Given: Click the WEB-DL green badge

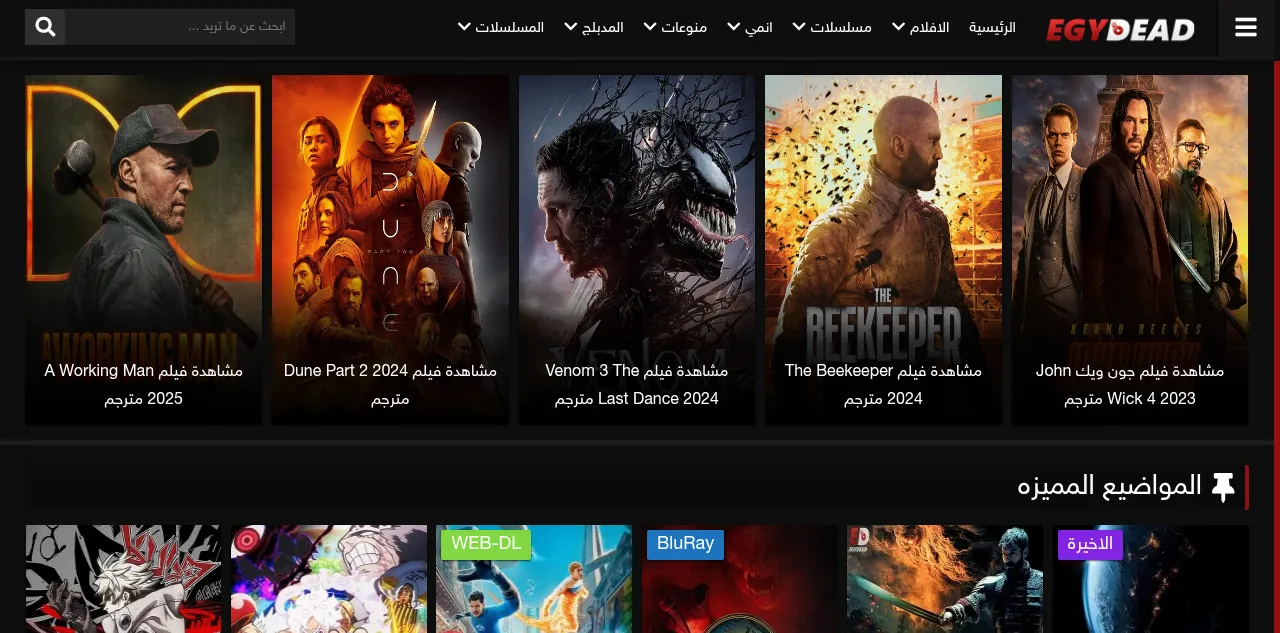Looking at the screenshot, I should coord(486,544).
